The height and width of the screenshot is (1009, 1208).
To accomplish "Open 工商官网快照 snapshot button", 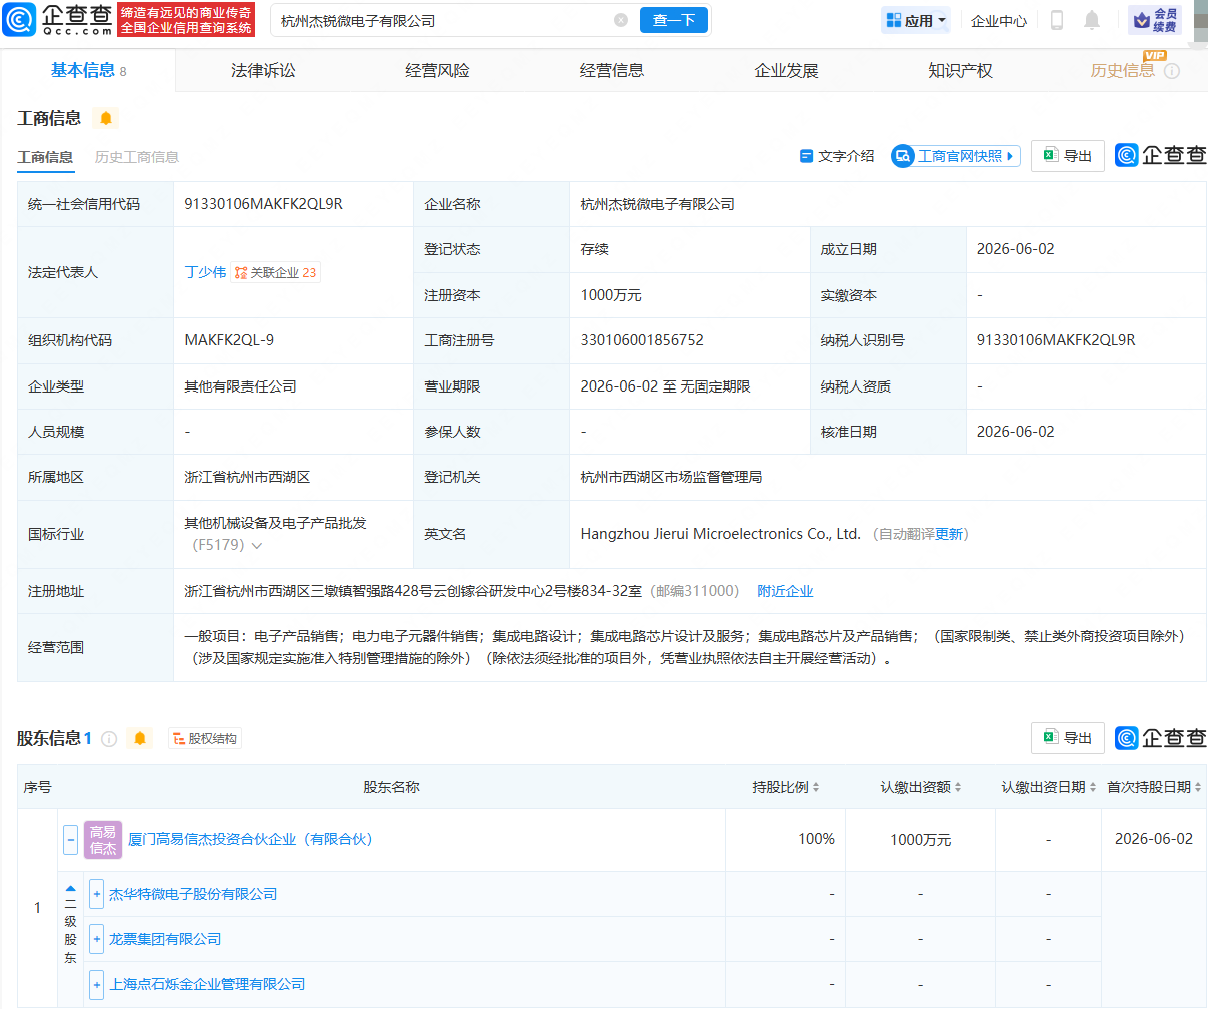I will (x=955, y=156).
